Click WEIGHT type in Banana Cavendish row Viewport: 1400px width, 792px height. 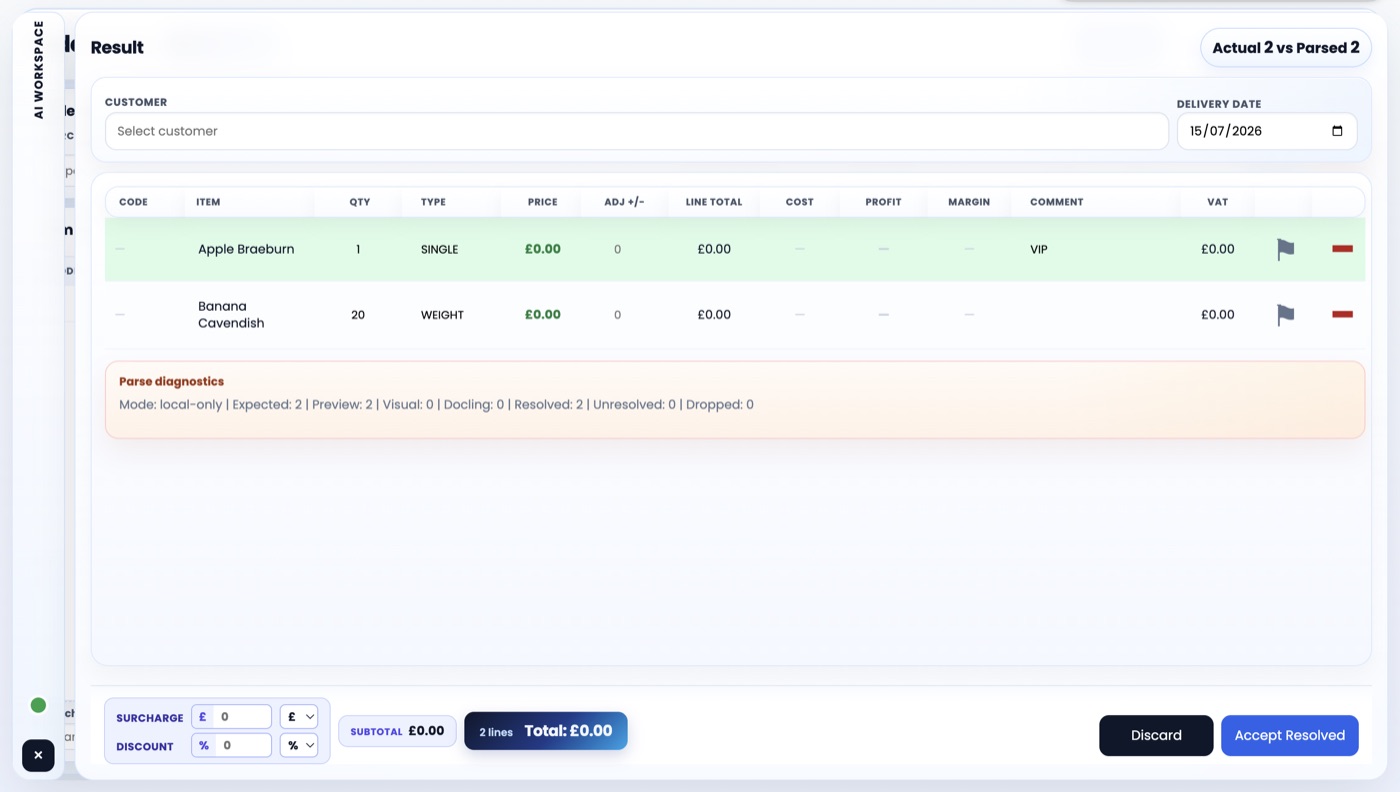[x=442, y=315]
